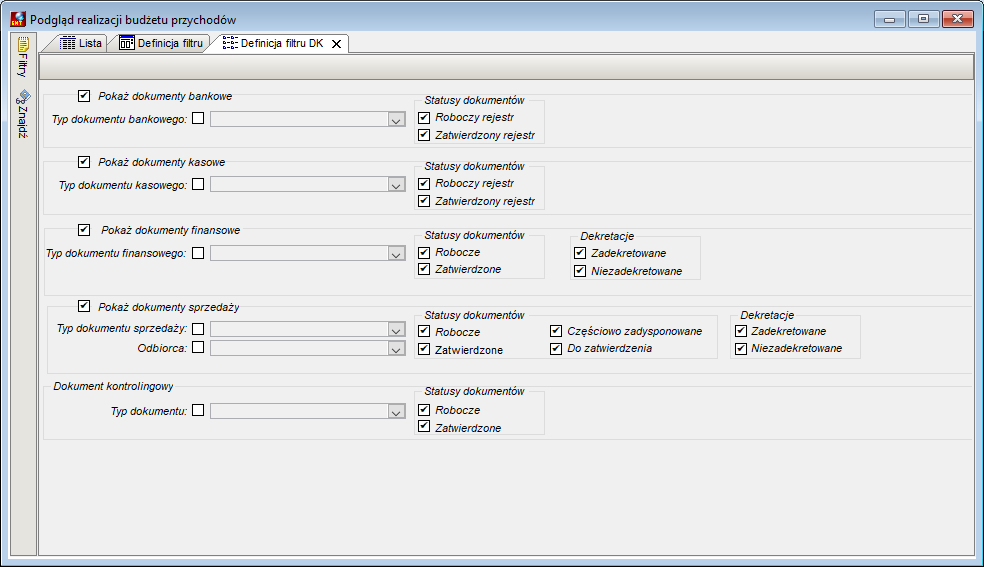Click the Definicja filtru DK tab icon
Image resolution: width=984 pixels, height=567 pixels.
coord(230,43)
